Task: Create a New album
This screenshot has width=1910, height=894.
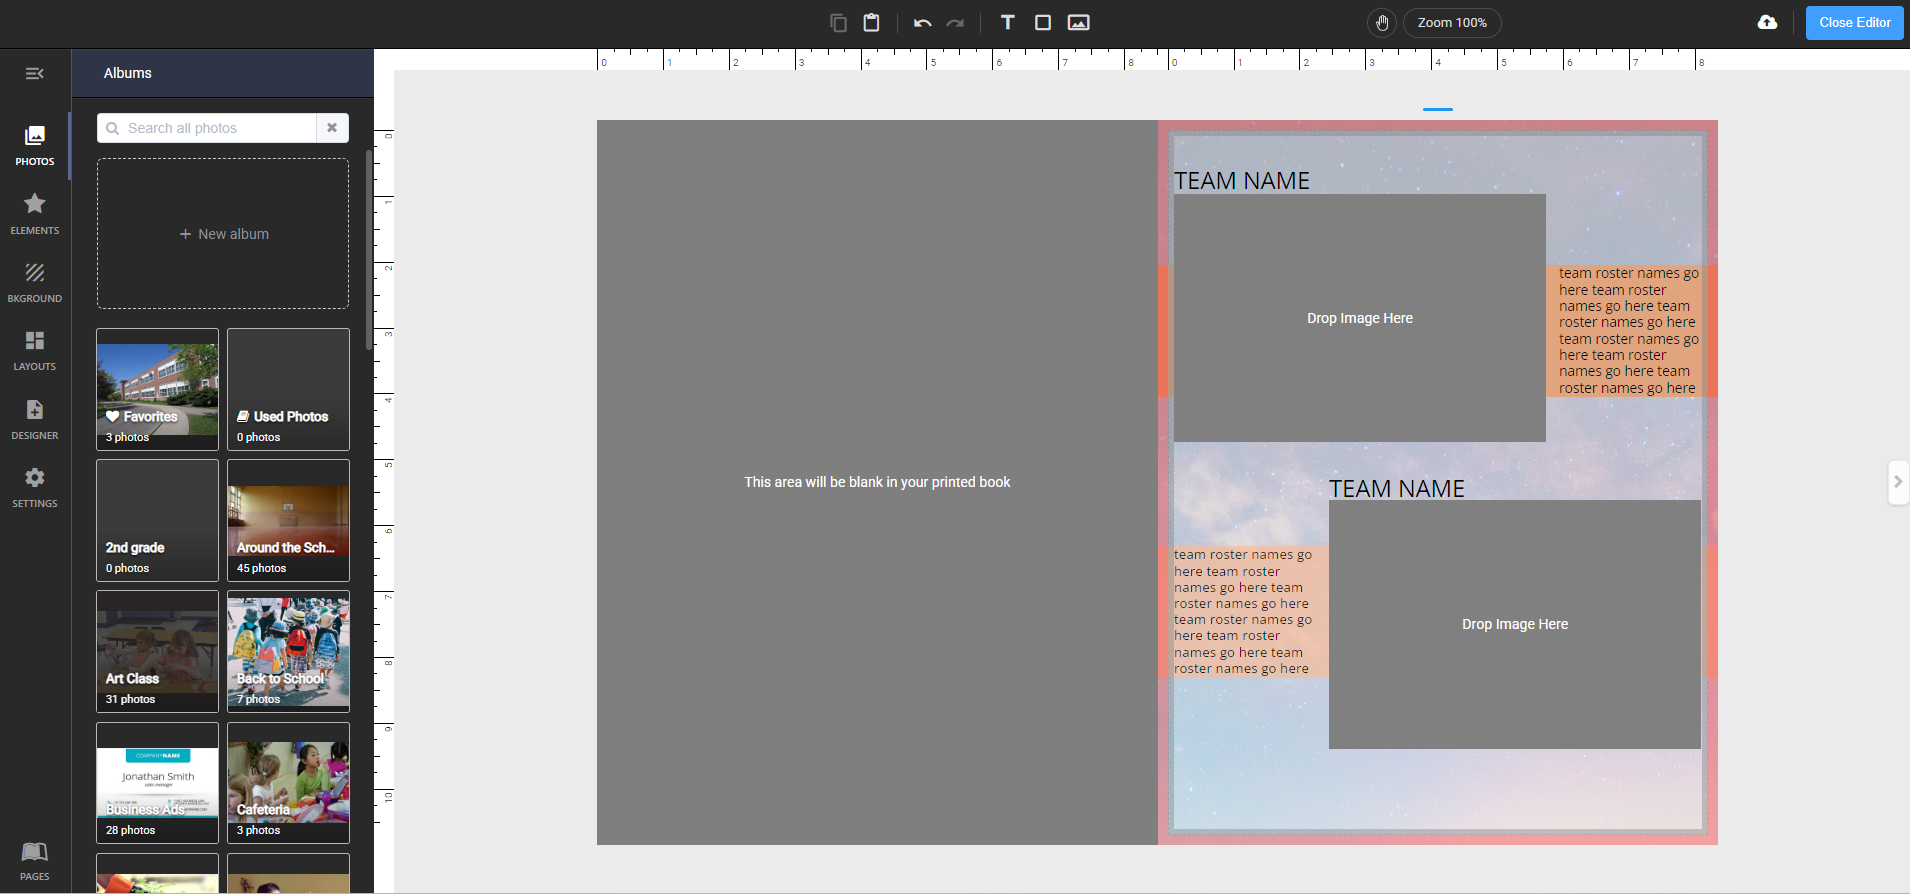Action: (x=223, y=234)
